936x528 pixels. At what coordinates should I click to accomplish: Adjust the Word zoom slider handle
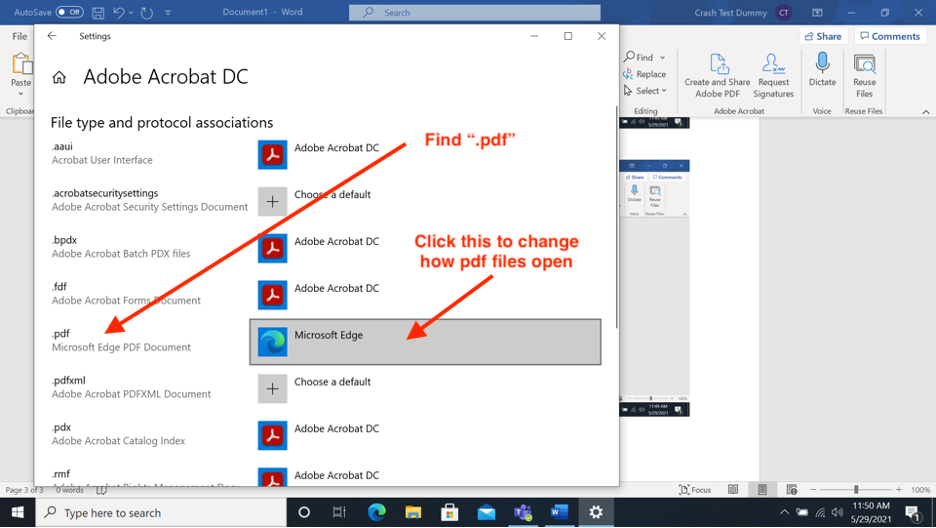coord(856,490)
